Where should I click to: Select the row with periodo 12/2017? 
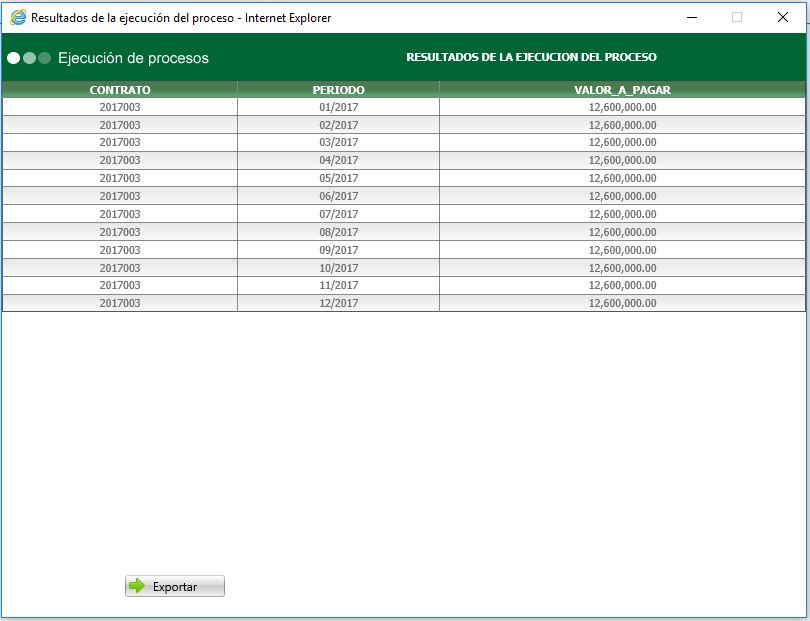[x=338, y=303]
